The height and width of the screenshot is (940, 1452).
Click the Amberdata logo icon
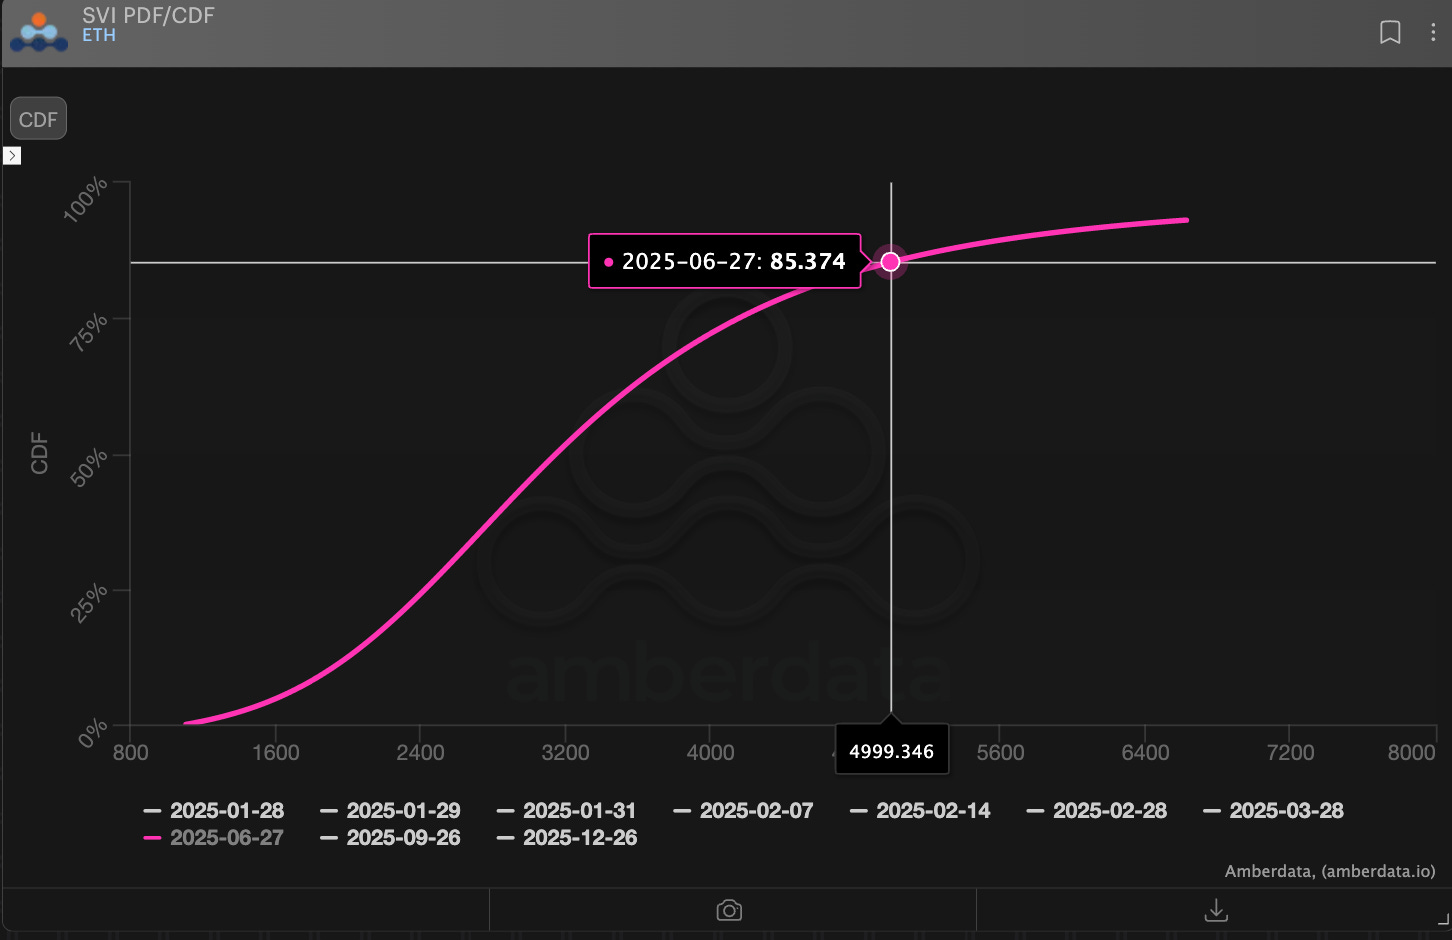(x=39, y=31)
